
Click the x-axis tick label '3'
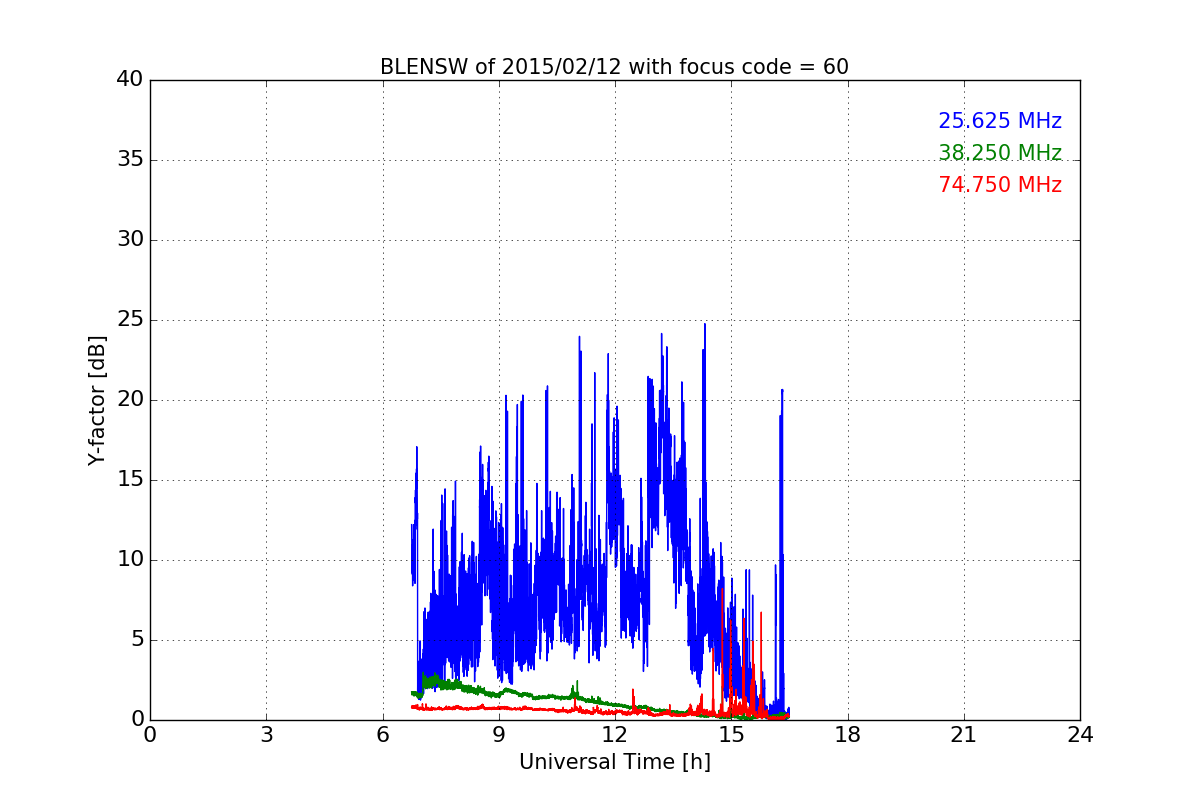coord(266,734)
